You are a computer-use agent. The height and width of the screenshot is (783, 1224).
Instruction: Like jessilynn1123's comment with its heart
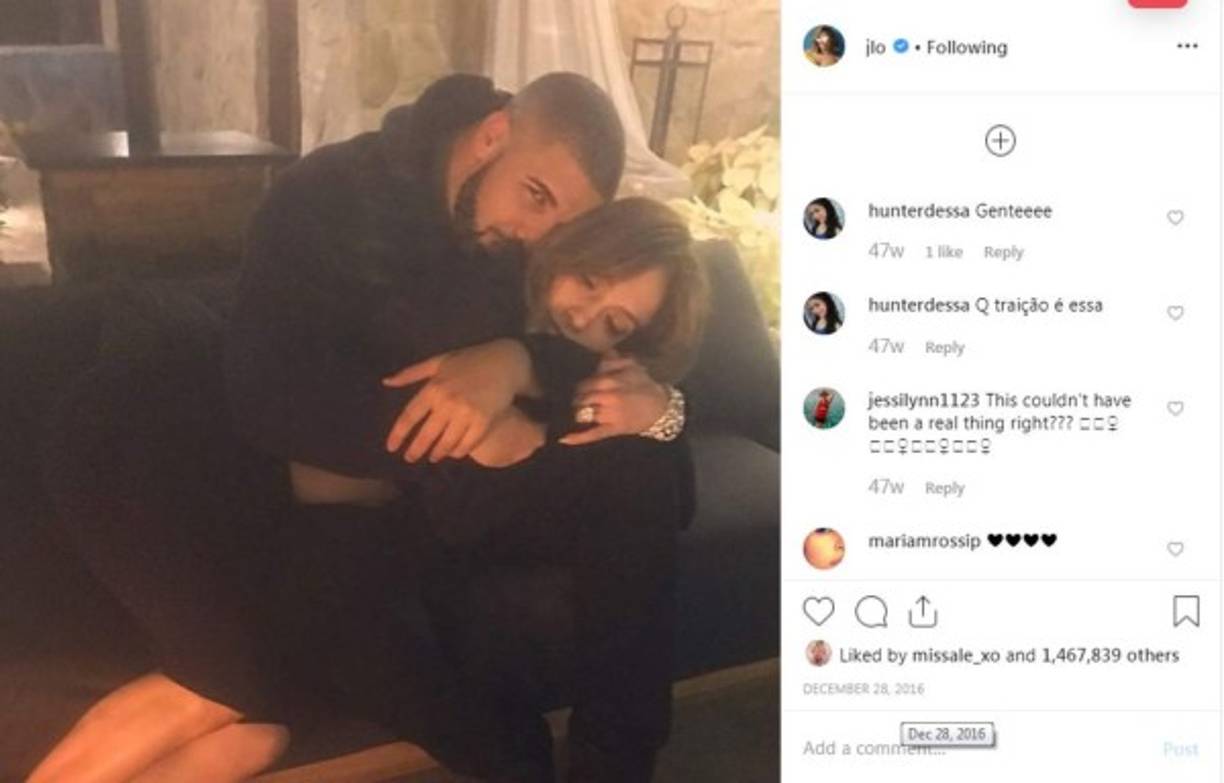coord(1174,406)
